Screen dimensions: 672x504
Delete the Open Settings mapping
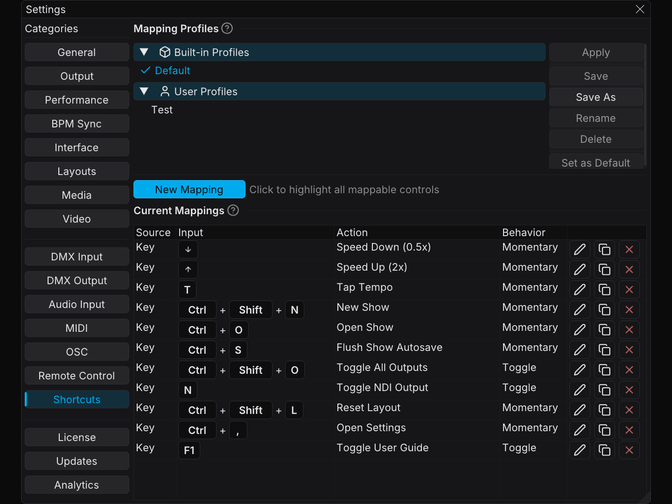click(x=629, y=430)
